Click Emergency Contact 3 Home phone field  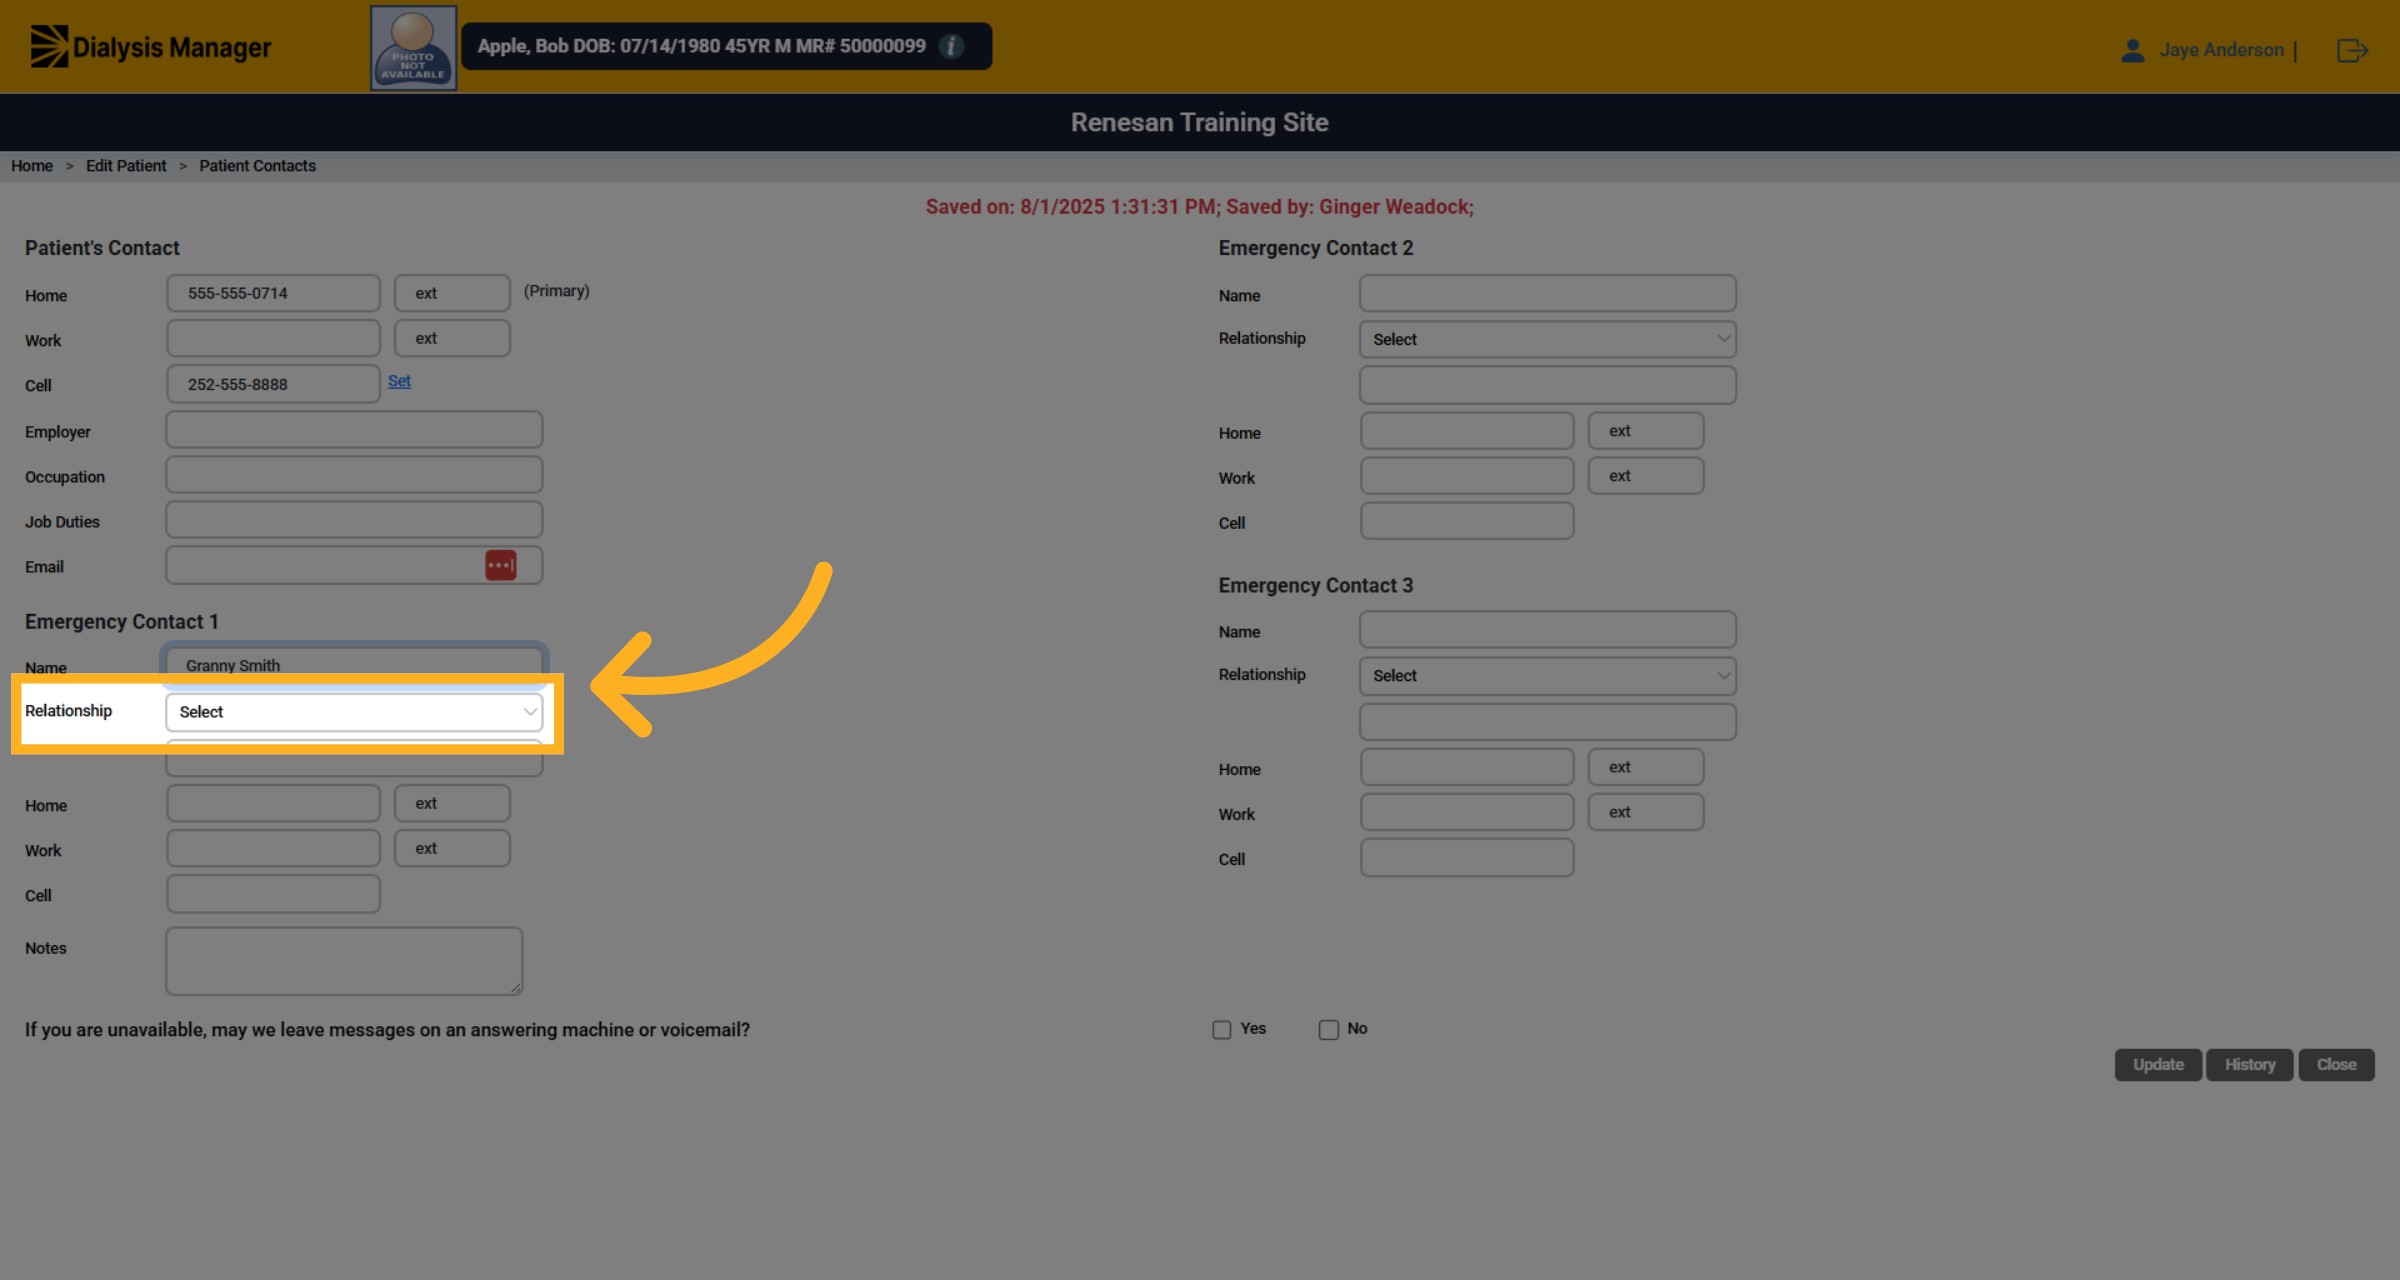point(1467,767)
